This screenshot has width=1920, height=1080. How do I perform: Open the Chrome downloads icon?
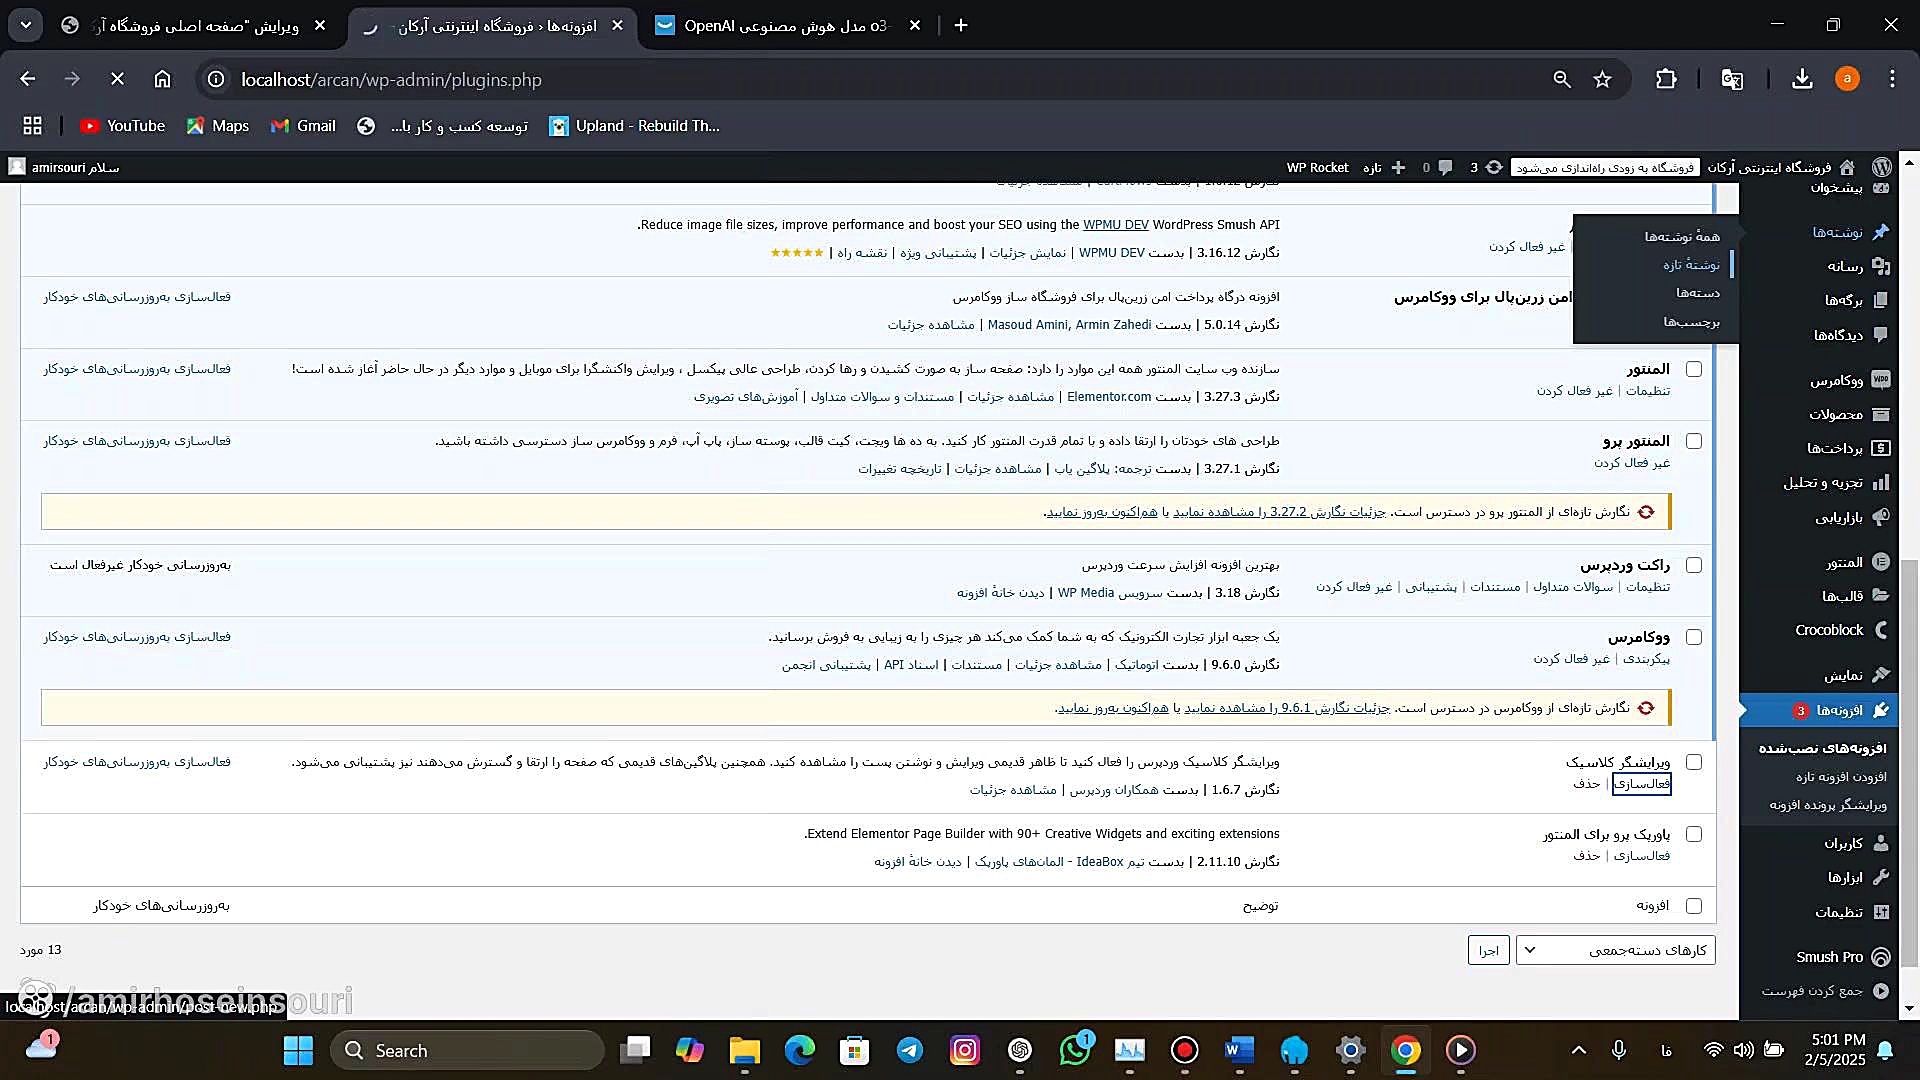point(1802,79)
